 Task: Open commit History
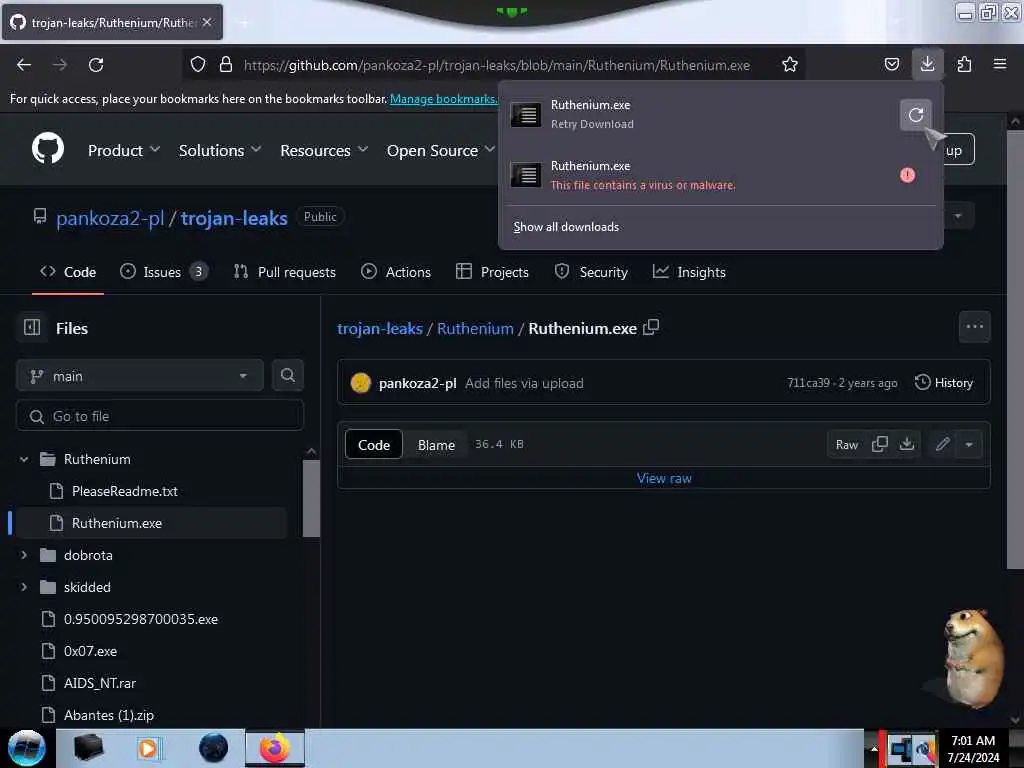click(944, 383)
